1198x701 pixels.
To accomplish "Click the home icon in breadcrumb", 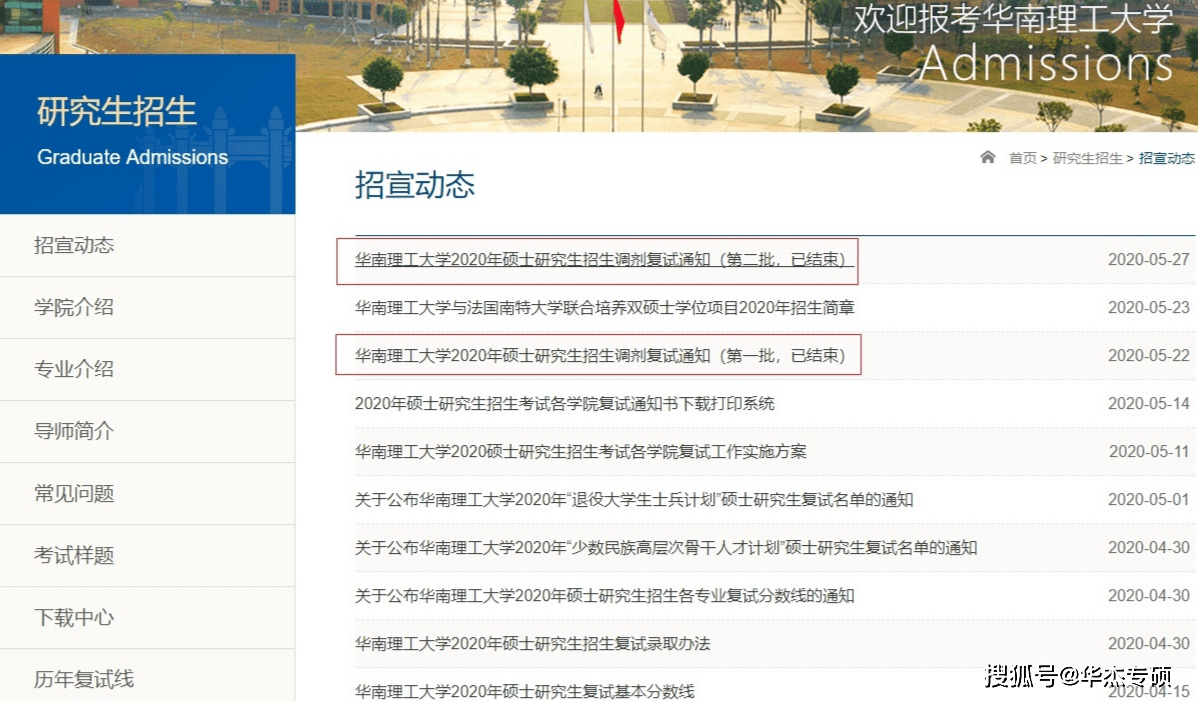I will 988,157.
